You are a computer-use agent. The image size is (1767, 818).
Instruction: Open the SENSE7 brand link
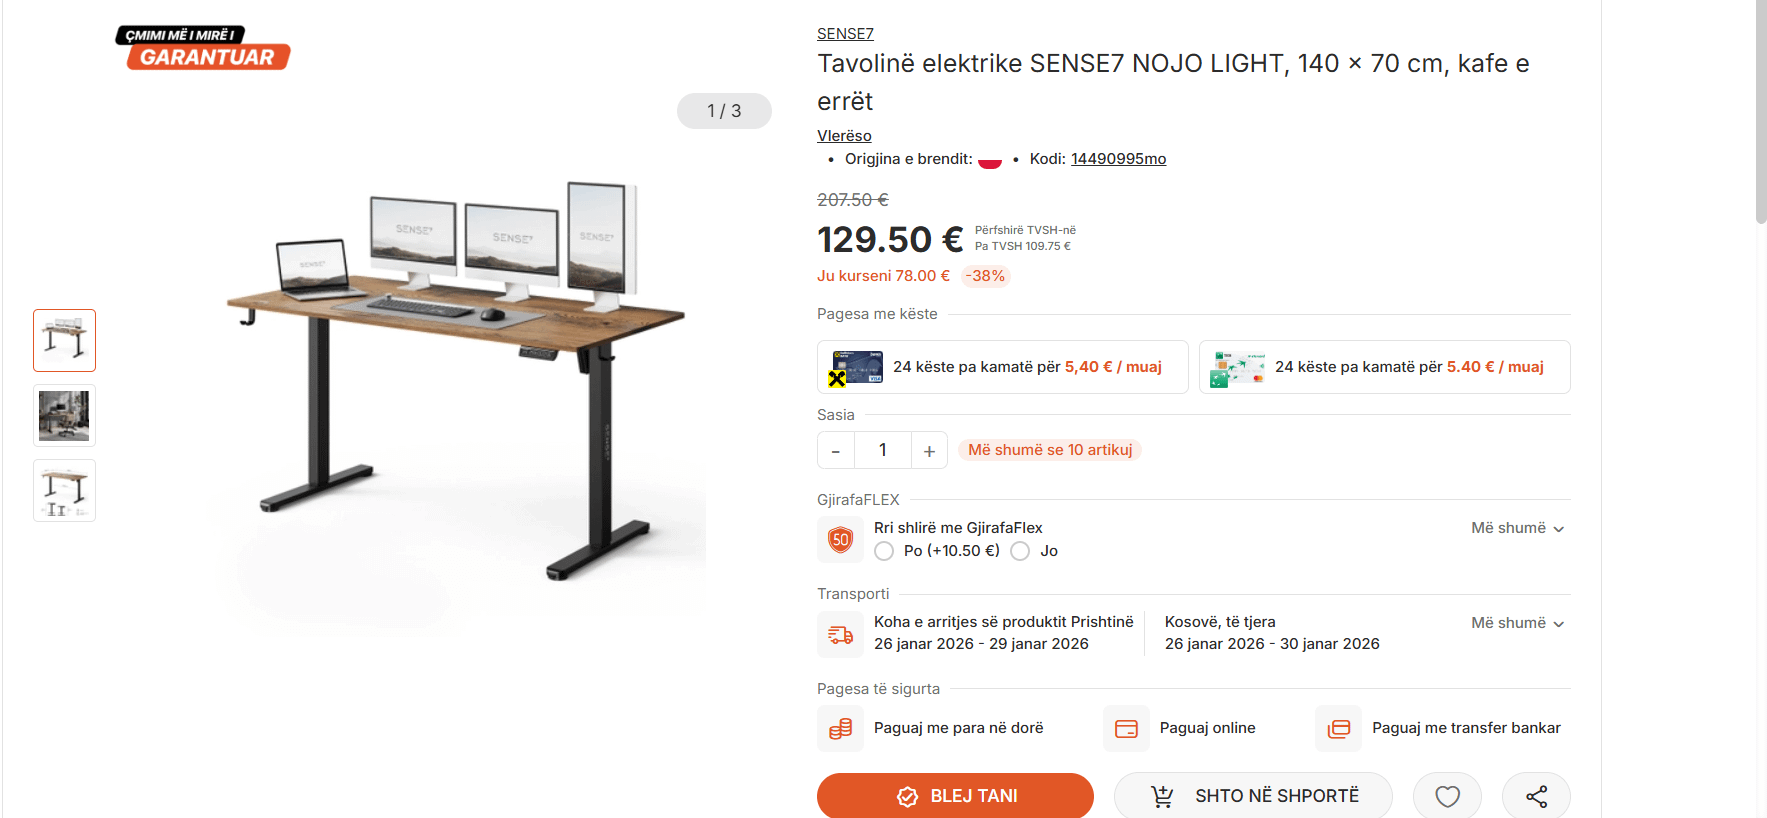[845, 34]
